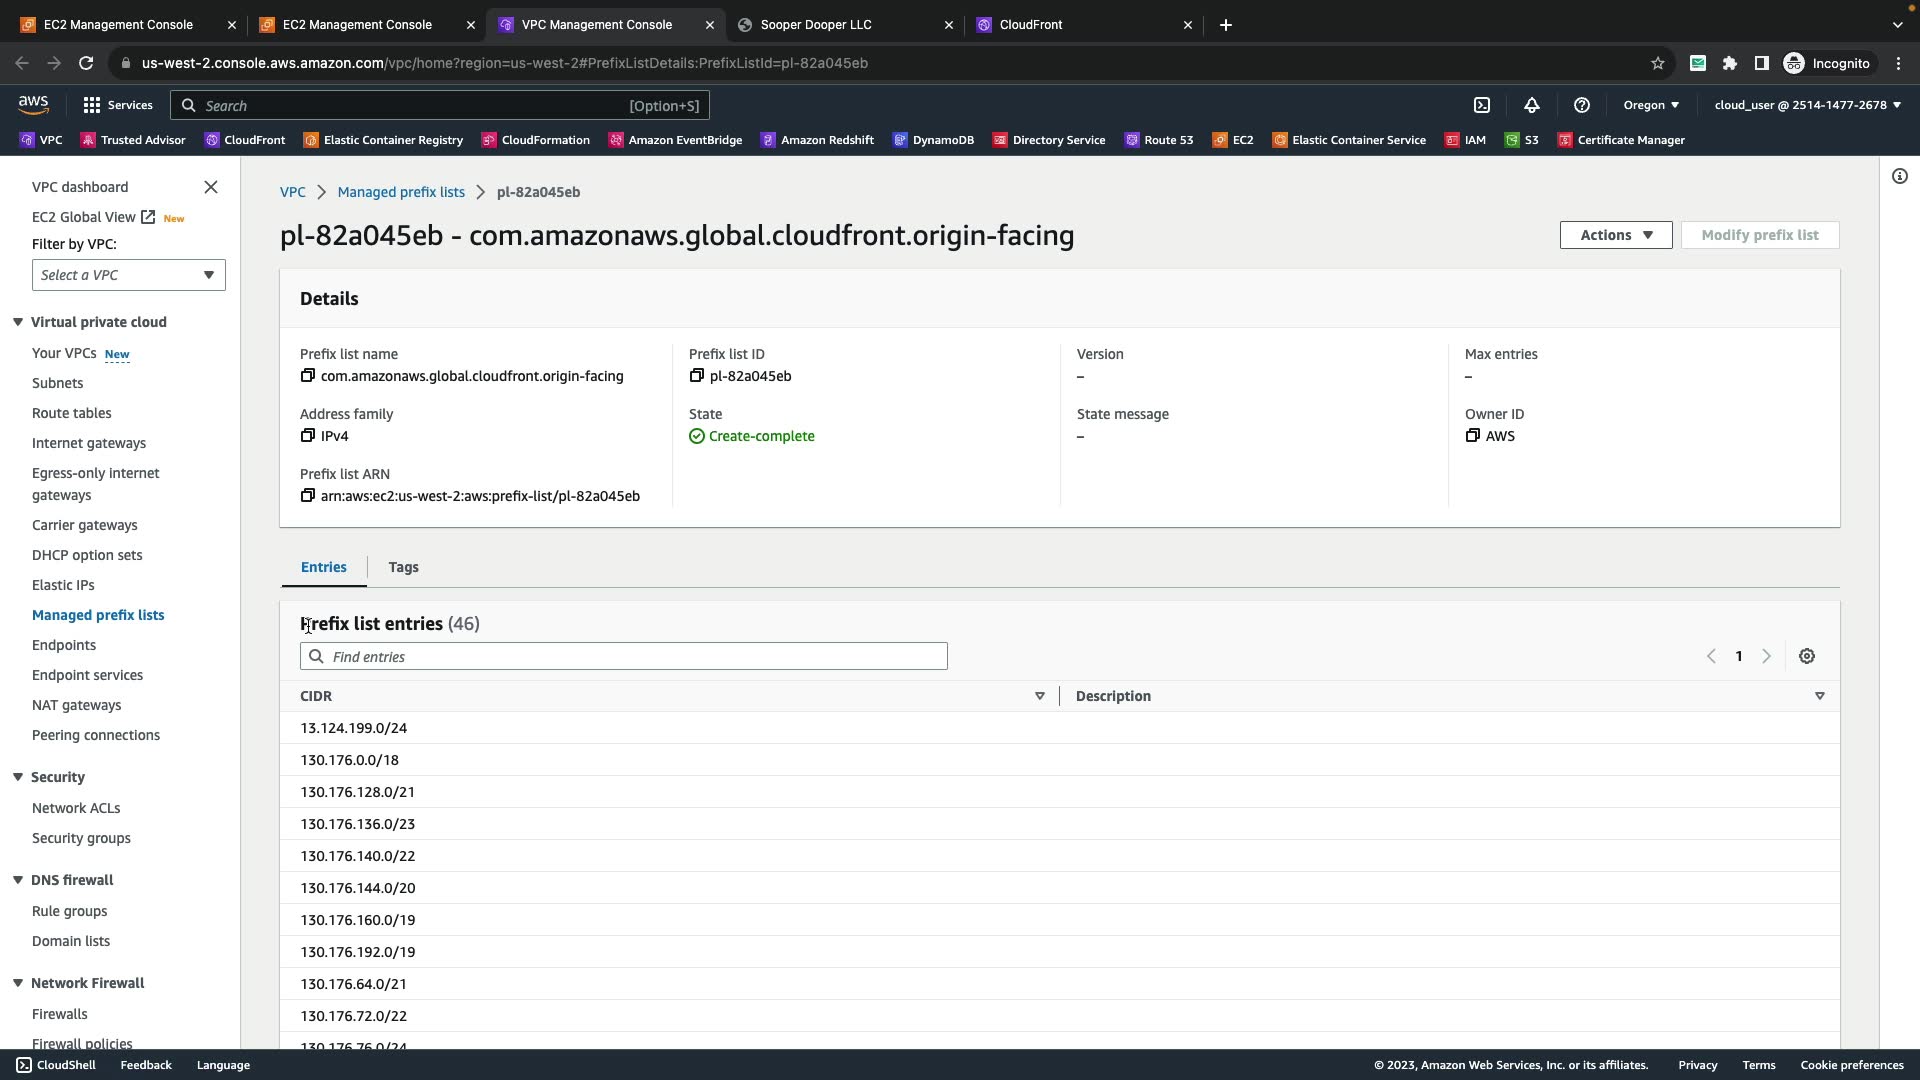Open the Oregon region selector
The image size is (1920, 1080).
(x=1651, y=105)
